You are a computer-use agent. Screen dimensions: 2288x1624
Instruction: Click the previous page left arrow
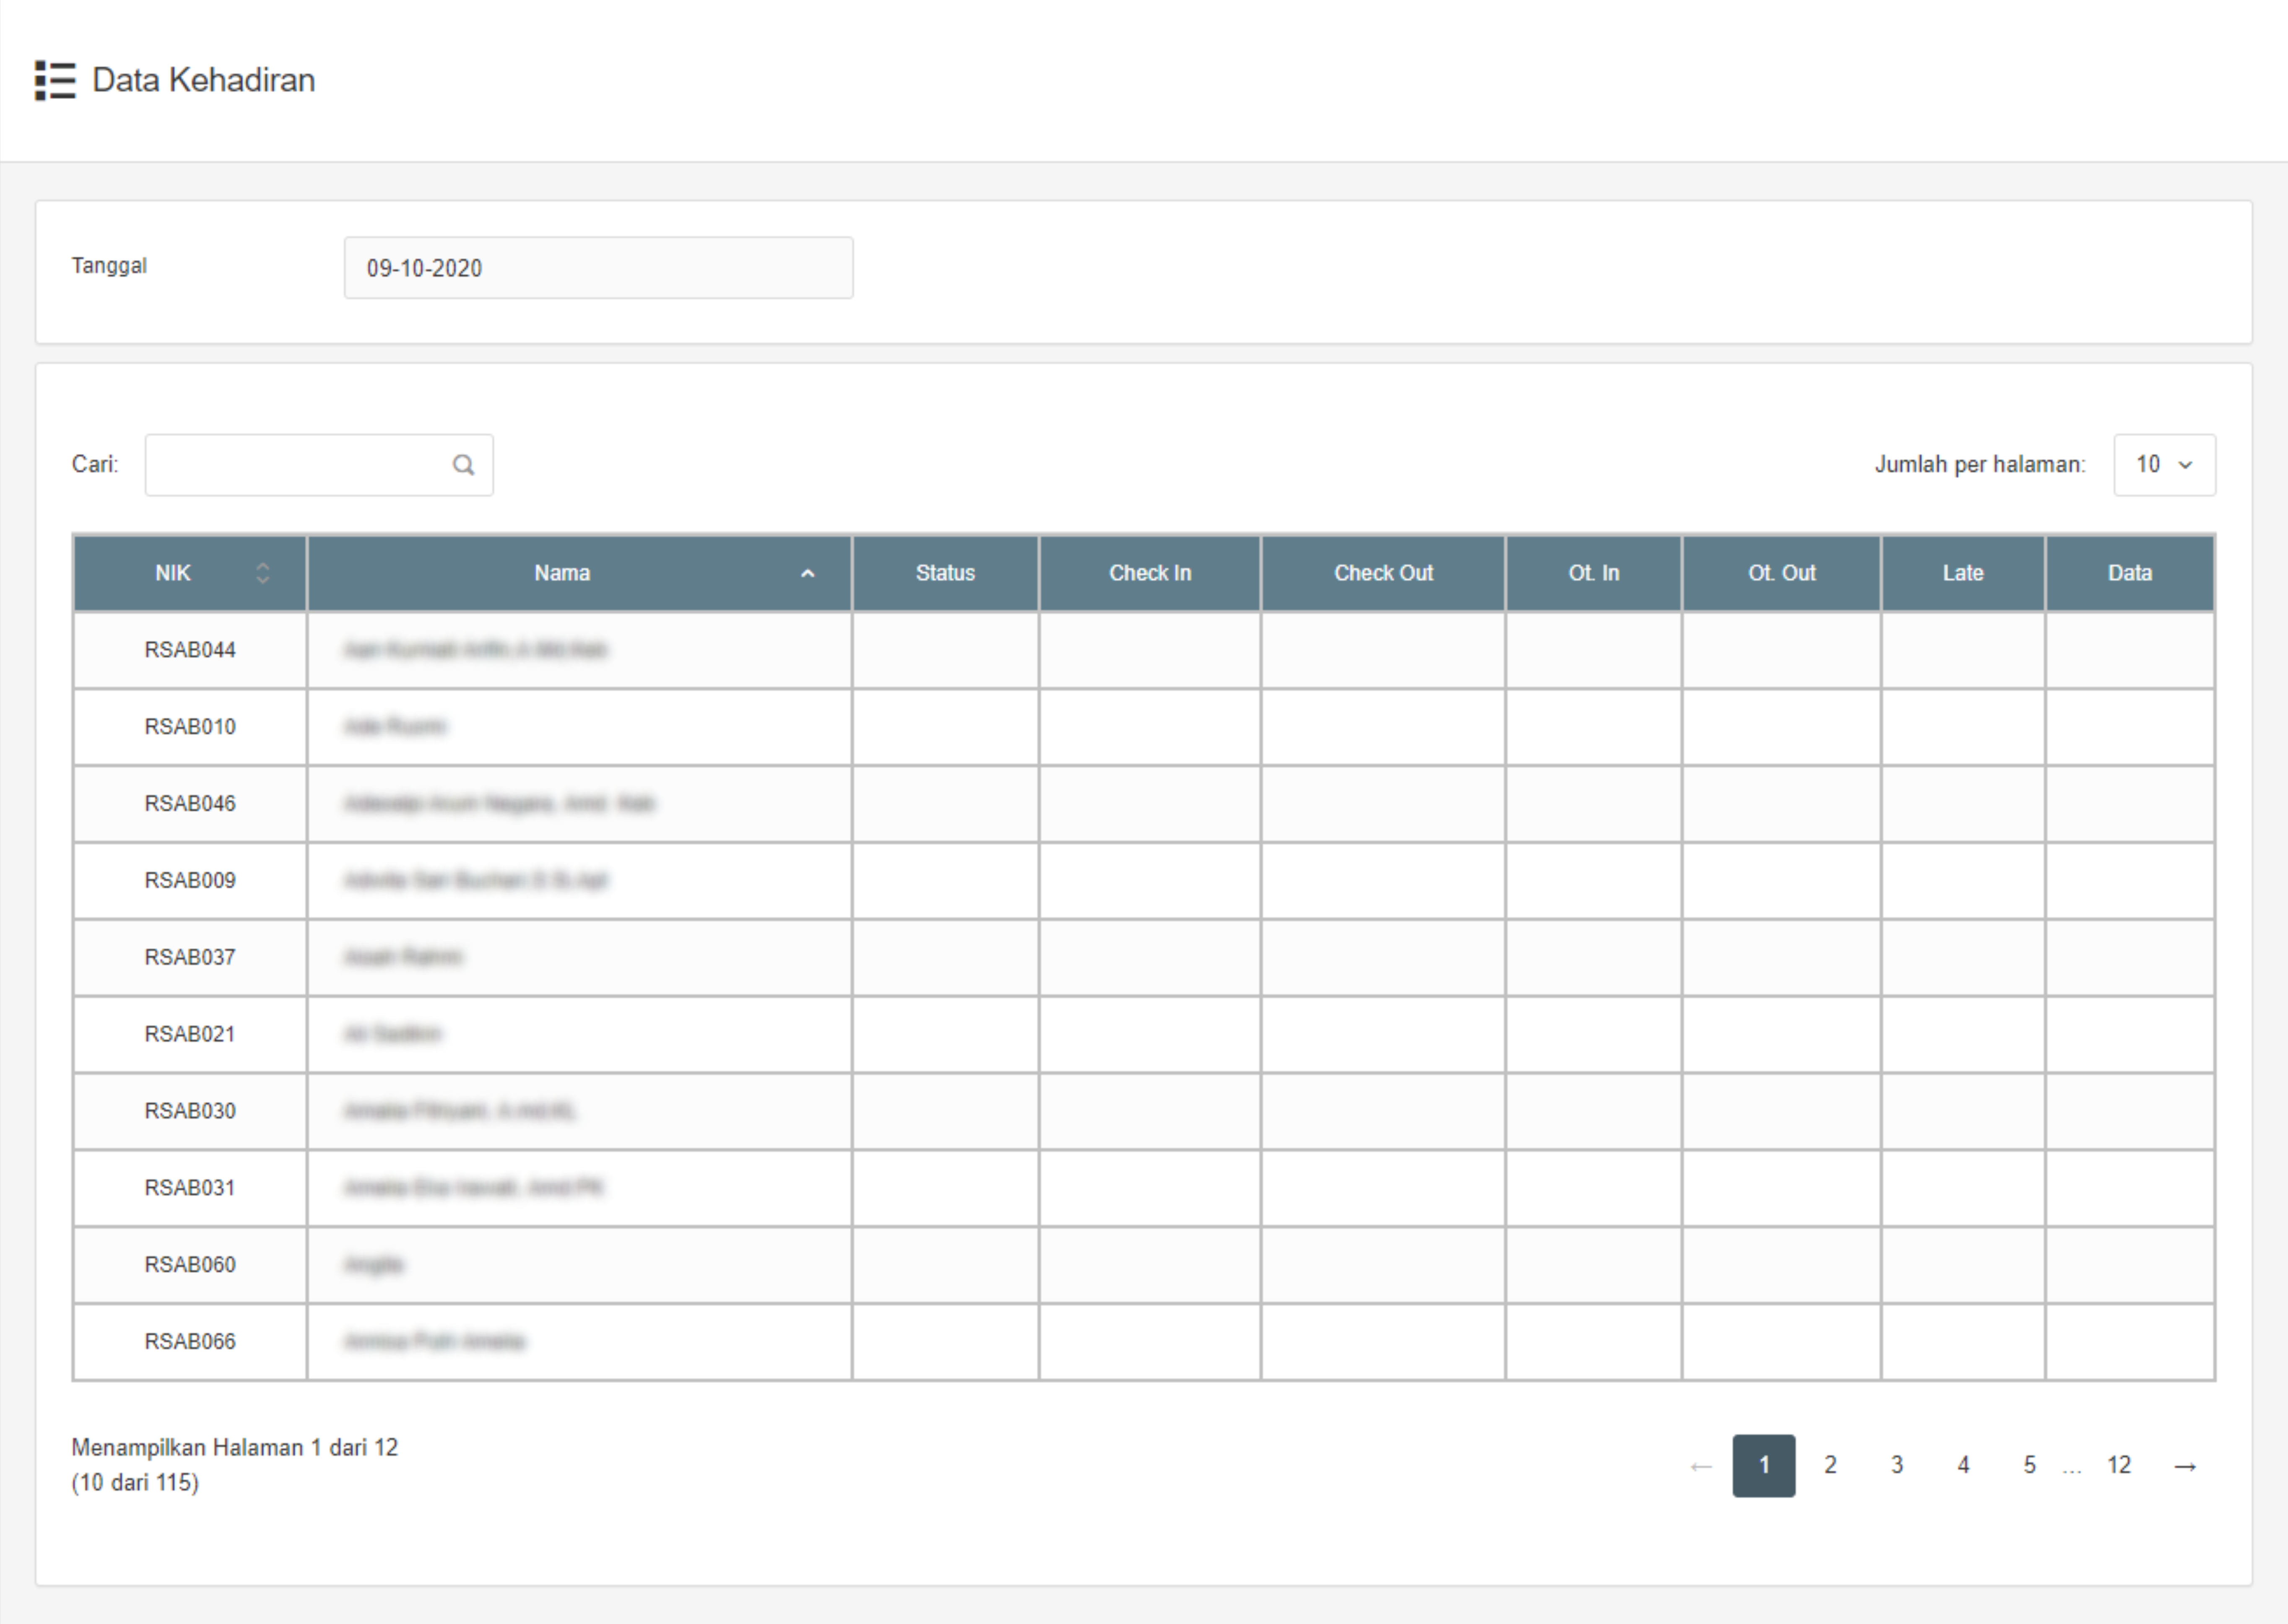click(1700, 1466)
